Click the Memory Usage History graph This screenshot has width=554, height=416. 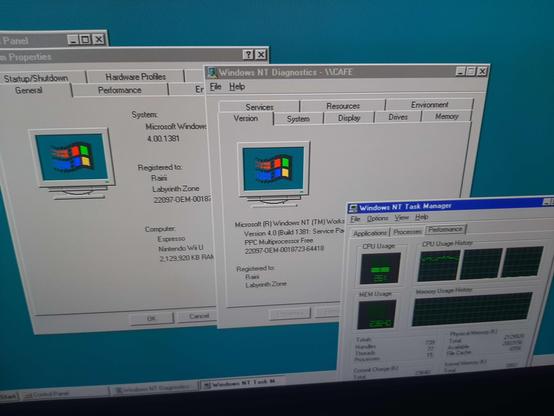coord(472,309)
